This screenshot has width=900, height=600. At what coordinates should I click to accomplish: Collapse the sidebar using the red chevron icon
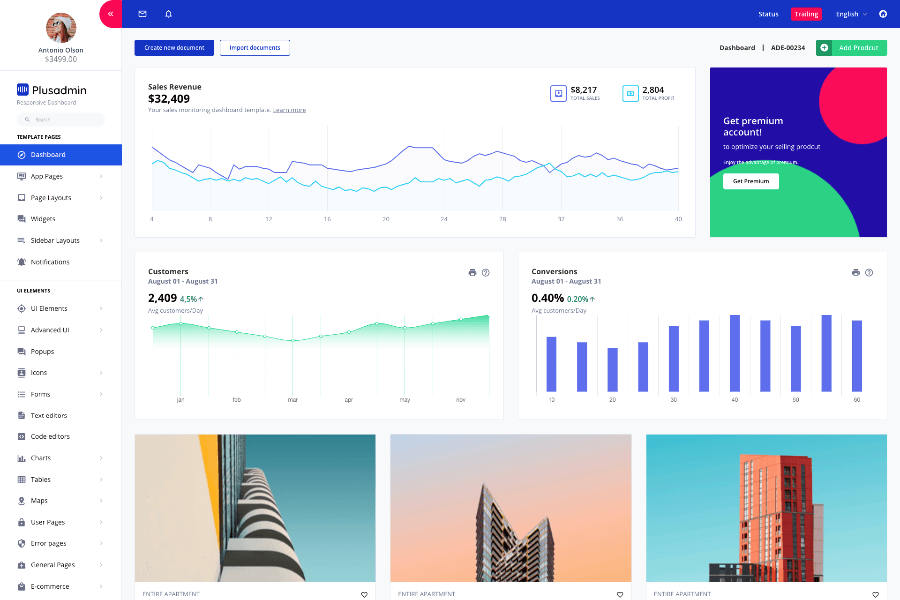110,14
